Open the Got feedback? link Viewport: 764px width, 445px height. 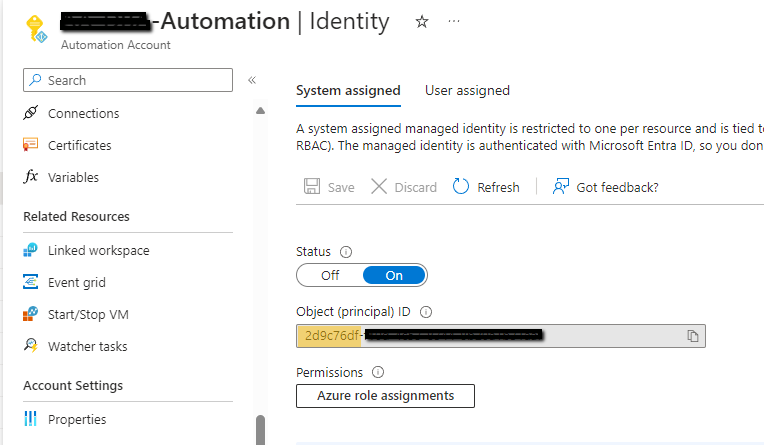click(617, 188)
